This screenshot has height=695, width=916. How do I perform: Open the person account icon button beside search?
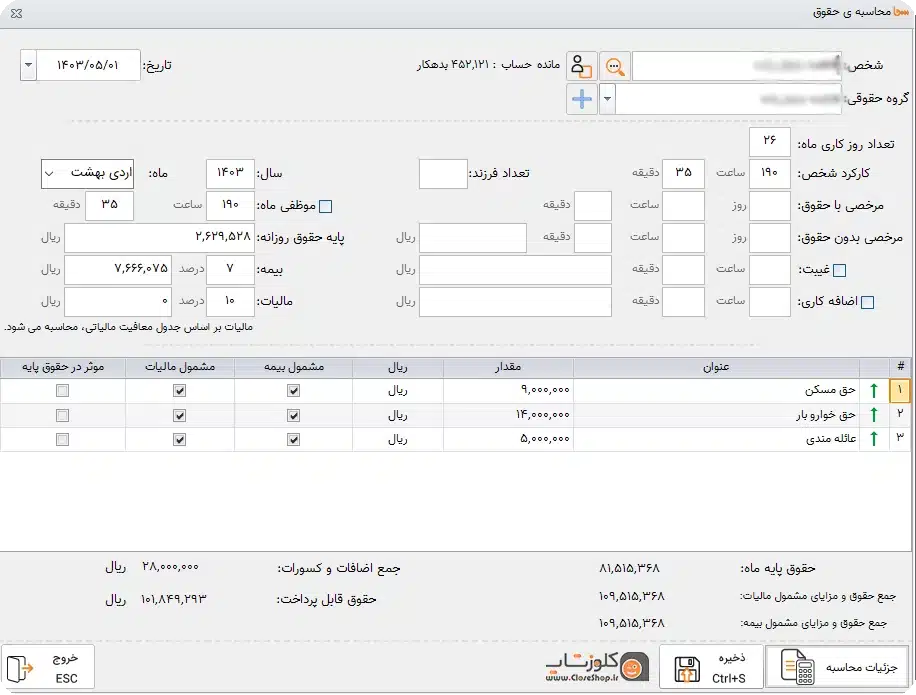coord(581,66)
